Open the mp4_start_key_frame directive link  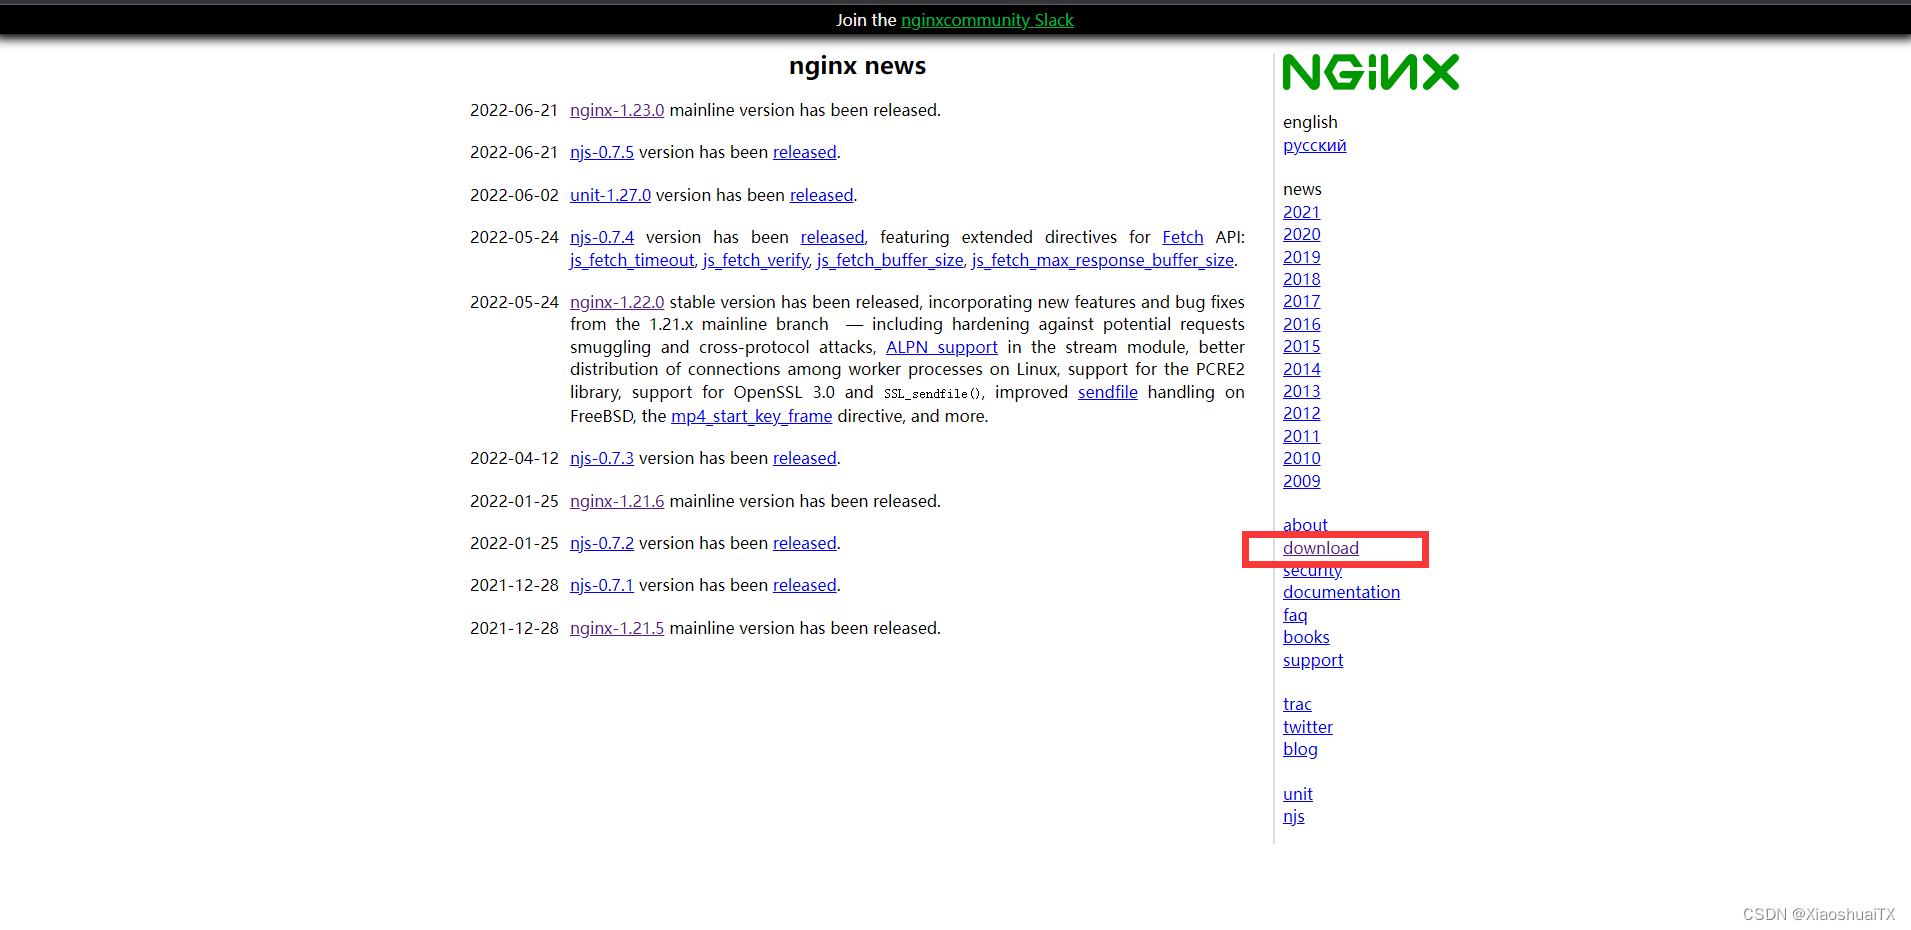pyautogui.click(x=752, y=416)
